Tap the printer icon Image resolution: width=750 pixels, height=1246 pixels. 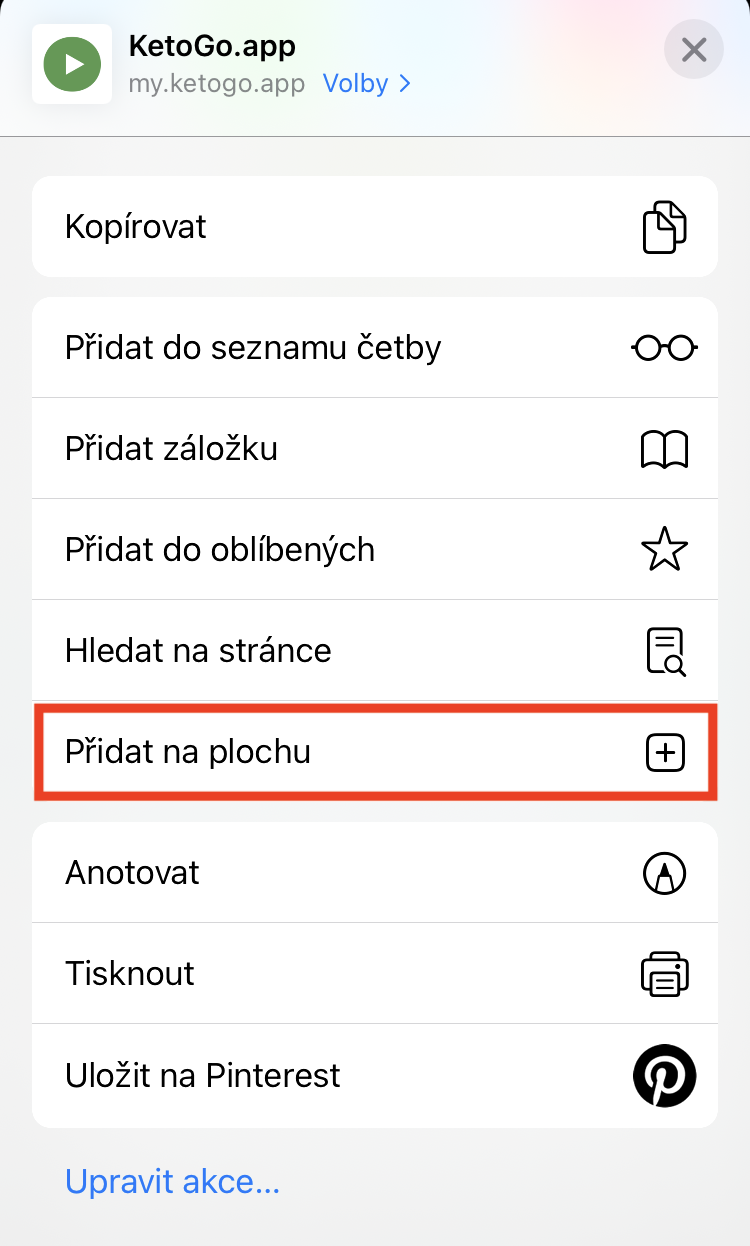pos(664,974)
